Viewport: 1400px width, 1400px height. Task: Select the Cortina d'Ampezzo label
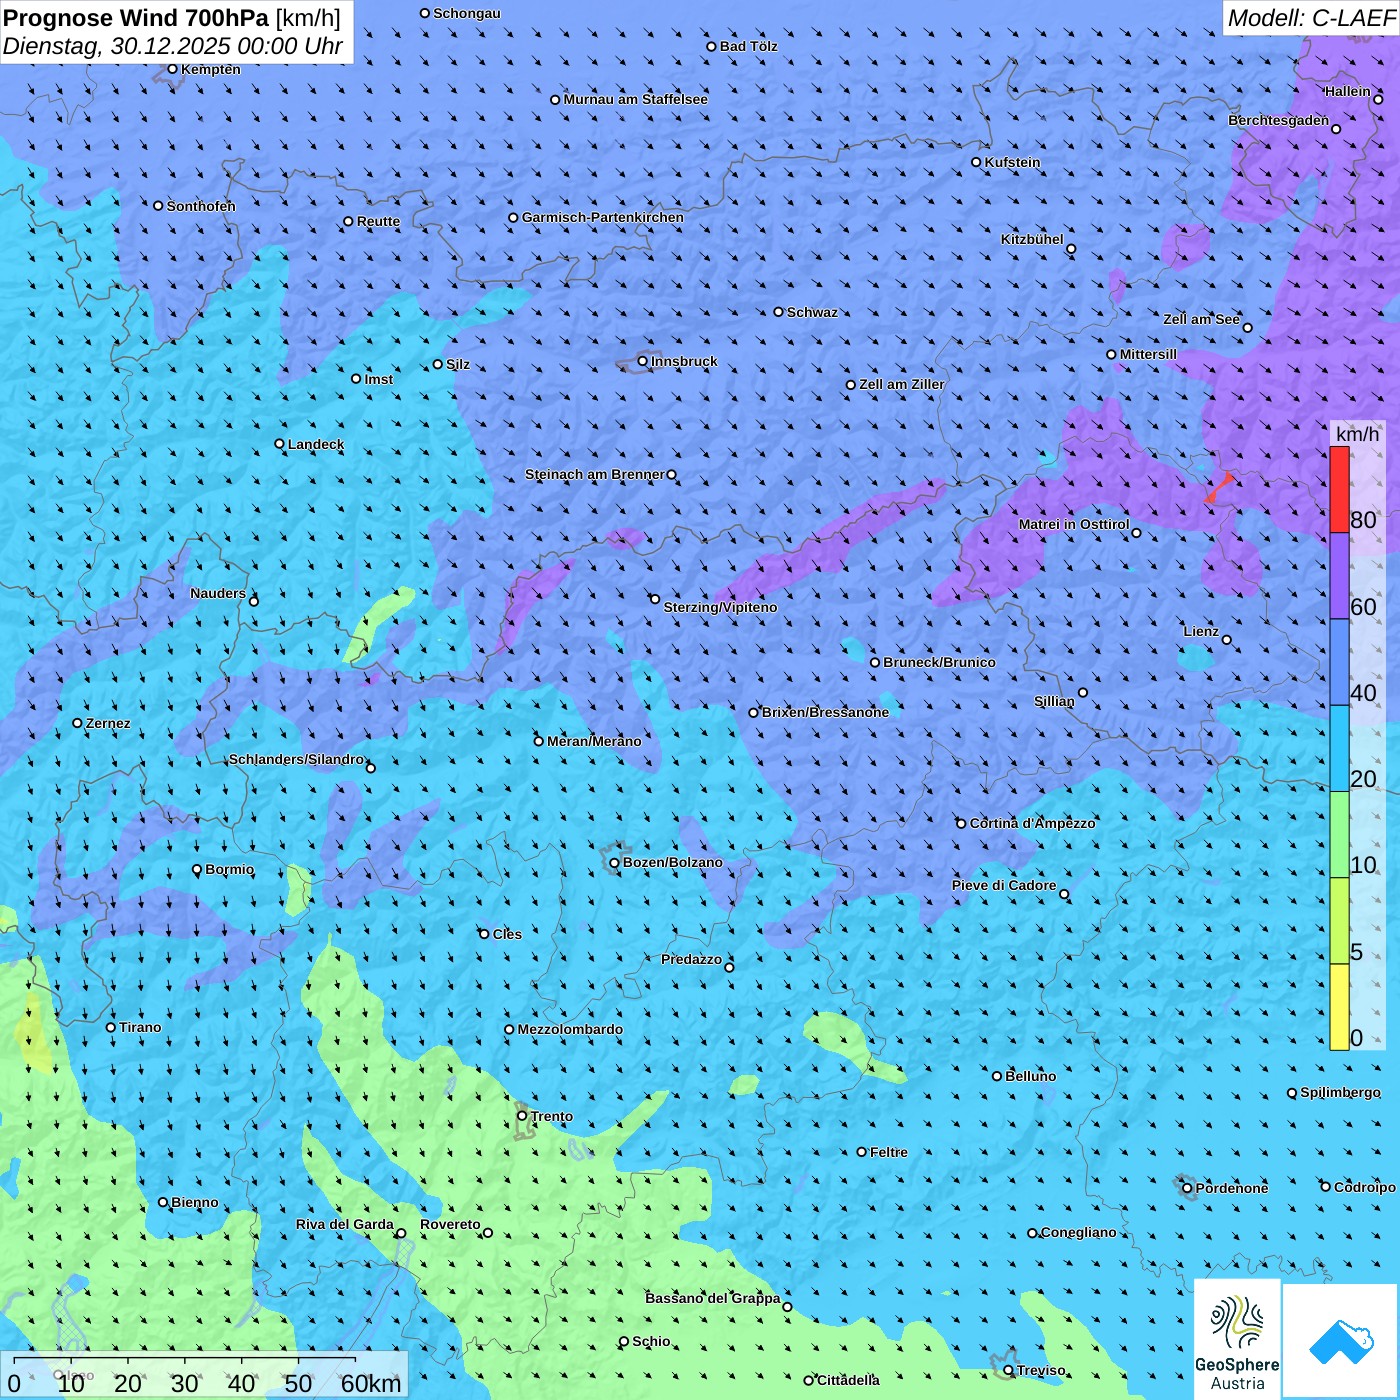(x=1033, y=823)
